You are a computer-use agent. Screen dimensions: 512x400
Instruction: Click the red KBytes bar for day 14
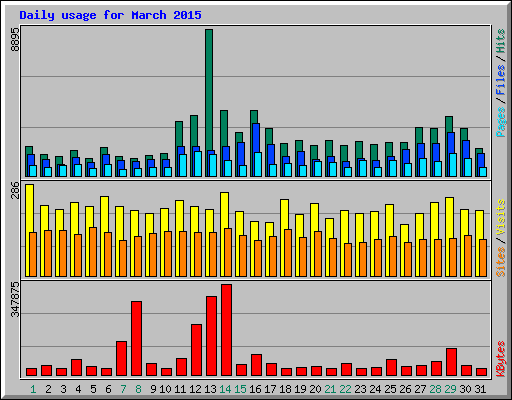[x=226, y=330]
